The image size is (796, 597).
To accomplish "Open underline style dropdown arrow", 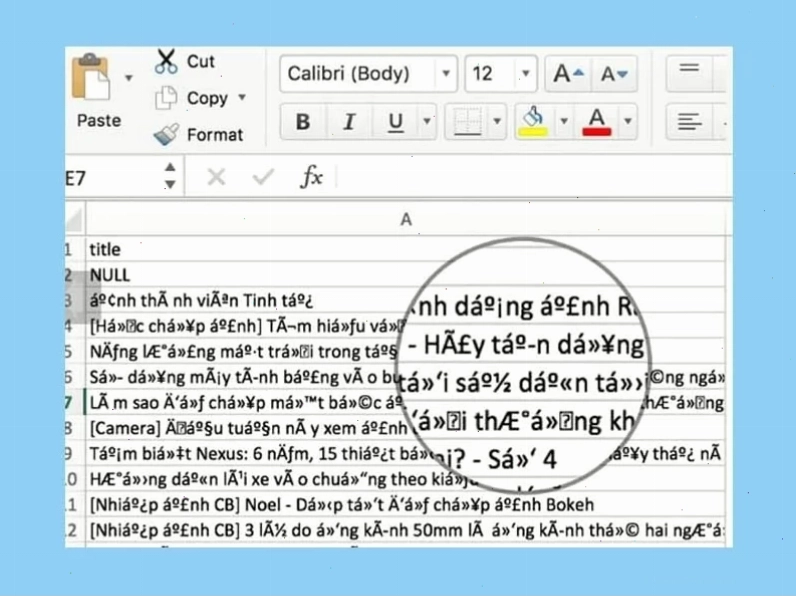I will click(427, 121).
